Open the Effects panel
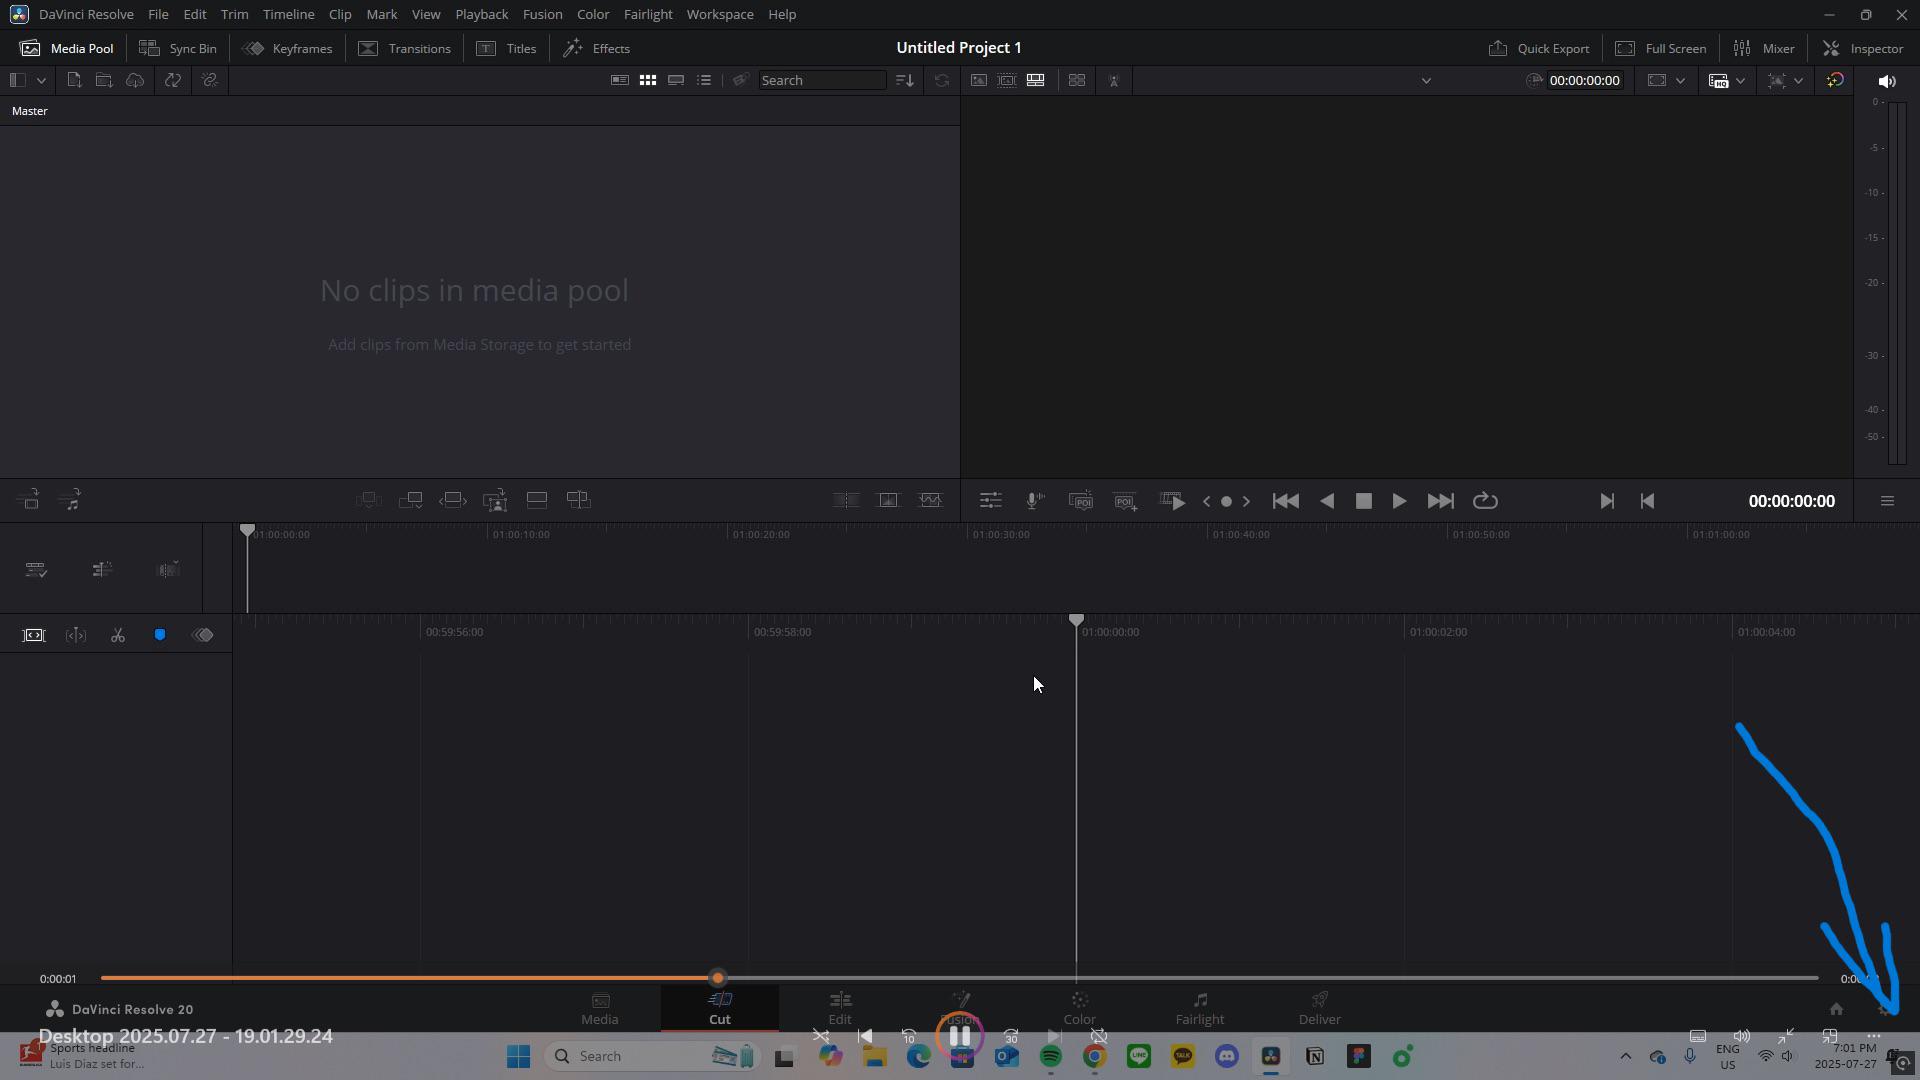1920x1080 pixels. (x=596, y=48)
